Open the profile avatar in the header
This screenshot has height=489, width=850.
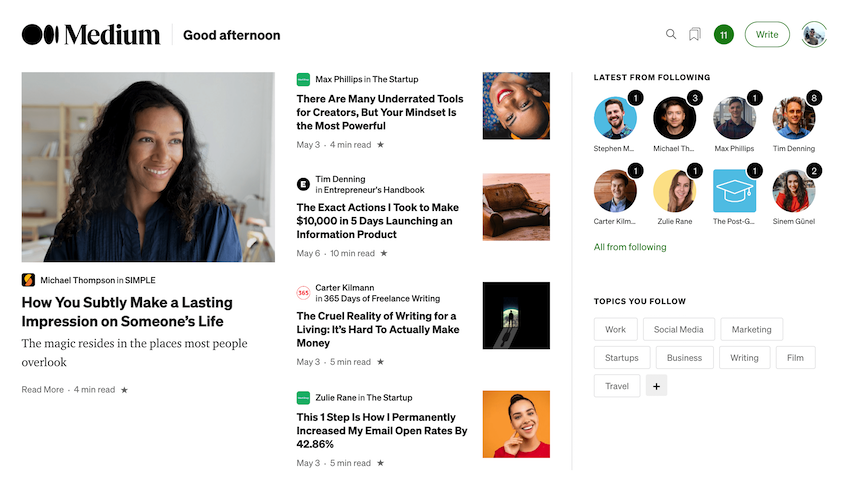pyautogui.click(x=814, y=35)
